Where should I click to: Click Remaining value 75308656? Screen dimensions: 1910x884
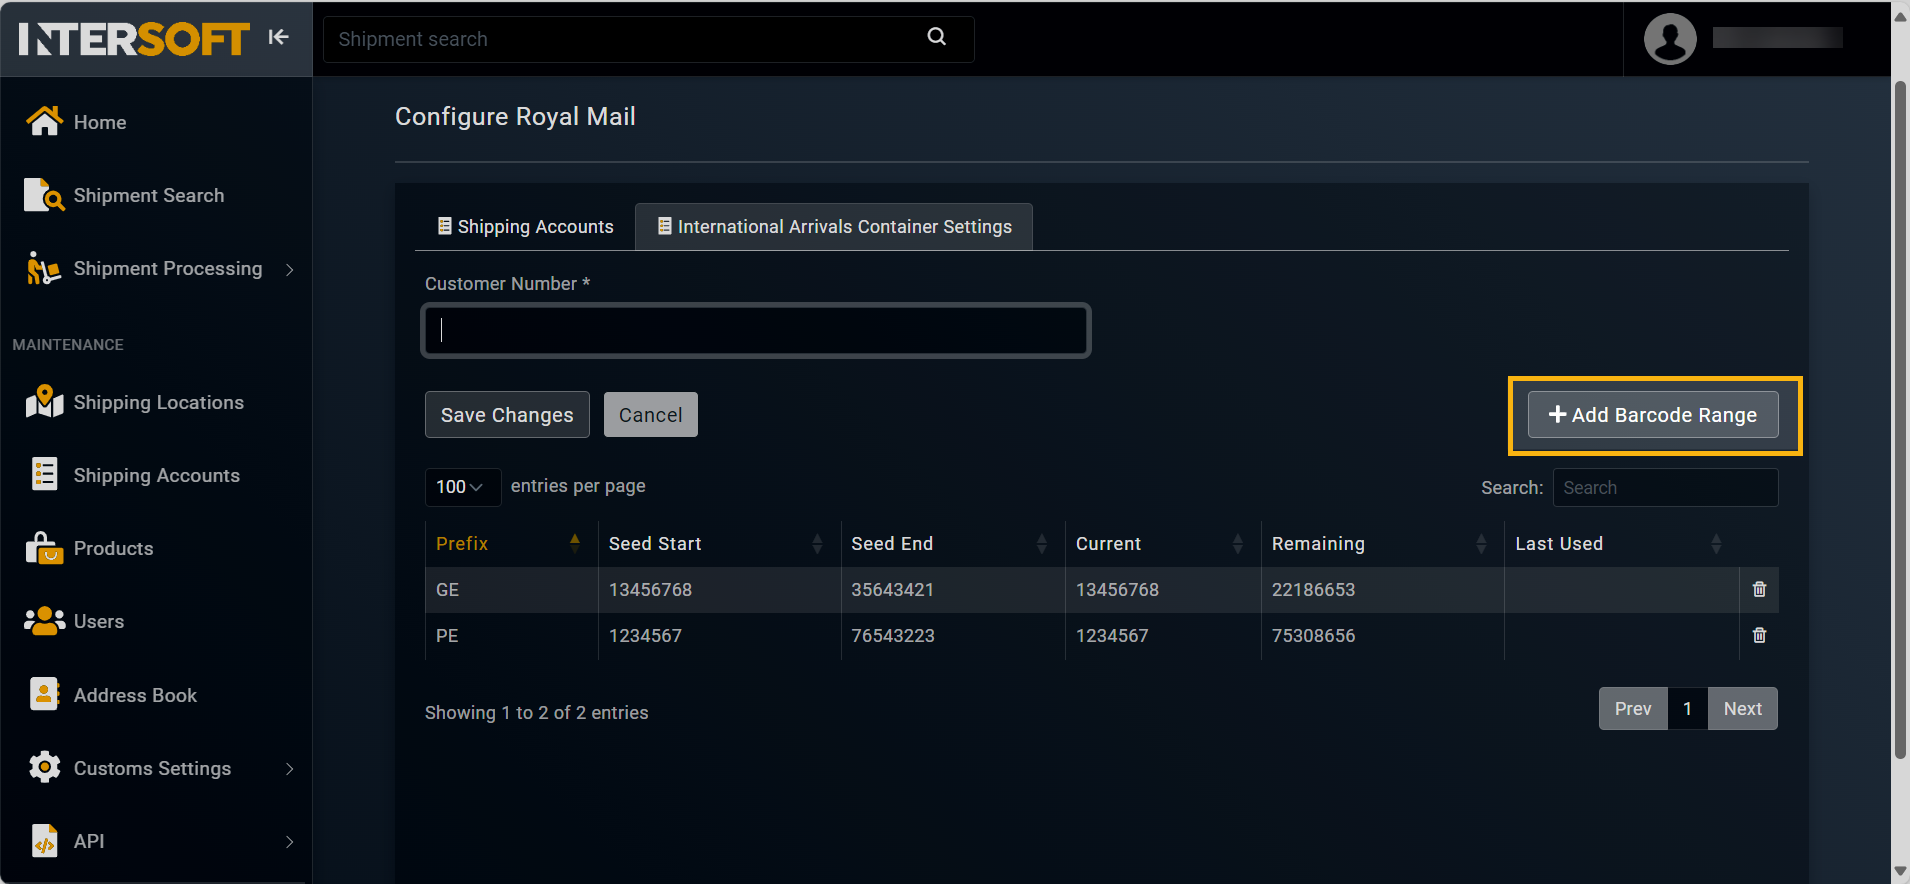(x=1313, y=636)
